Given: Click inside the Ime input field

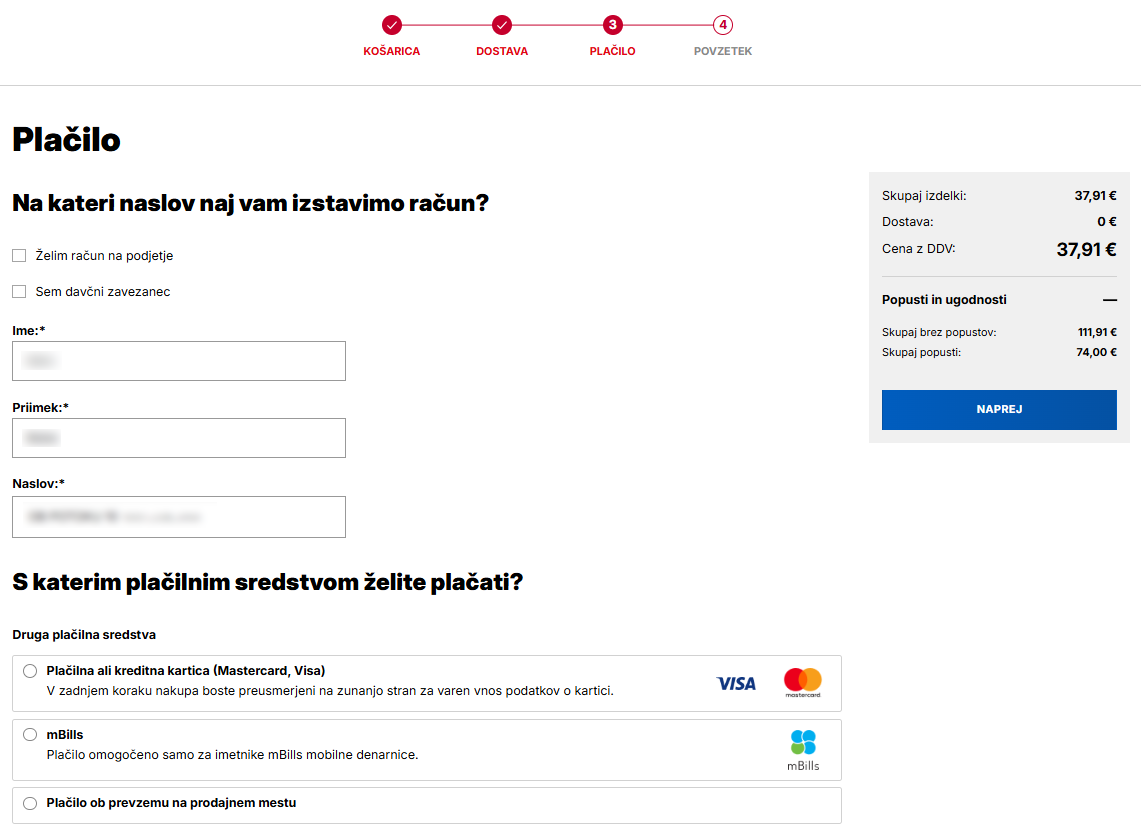Looking at the screenshot, I should (x=178, y=361).
